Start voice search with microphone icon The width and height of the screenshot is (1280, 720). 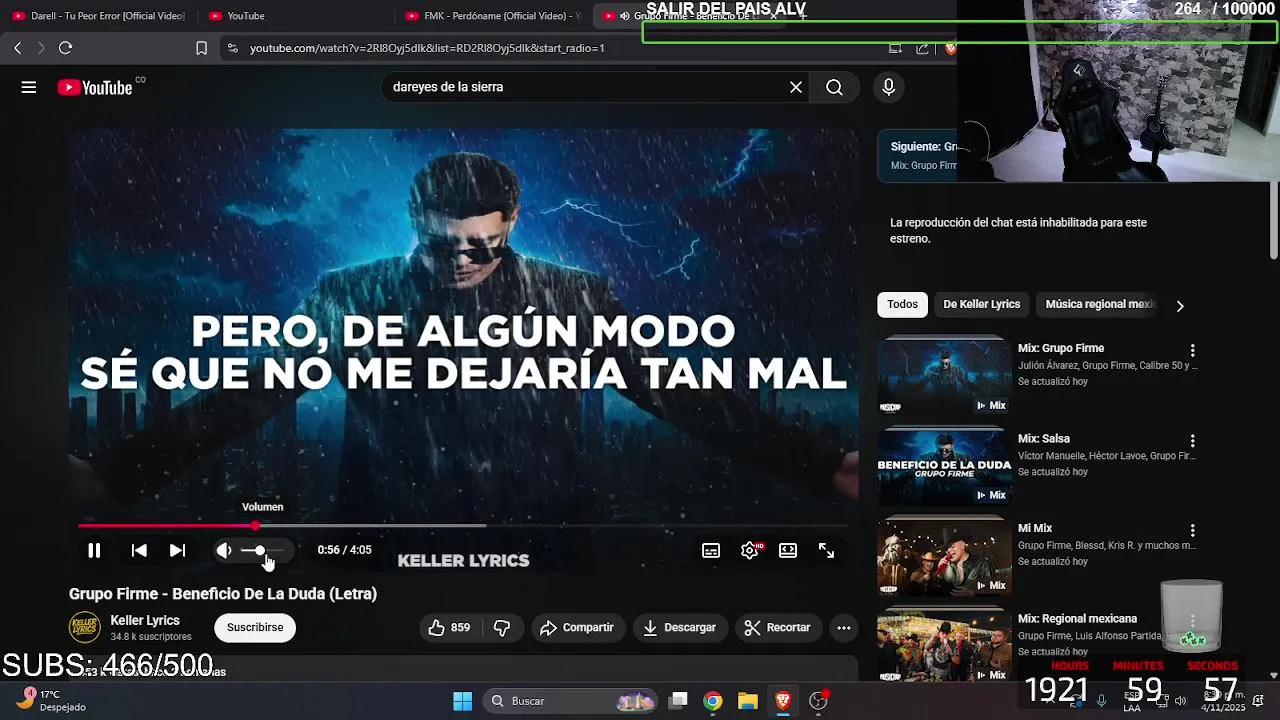pyautogui.click(x=888, y=87)
